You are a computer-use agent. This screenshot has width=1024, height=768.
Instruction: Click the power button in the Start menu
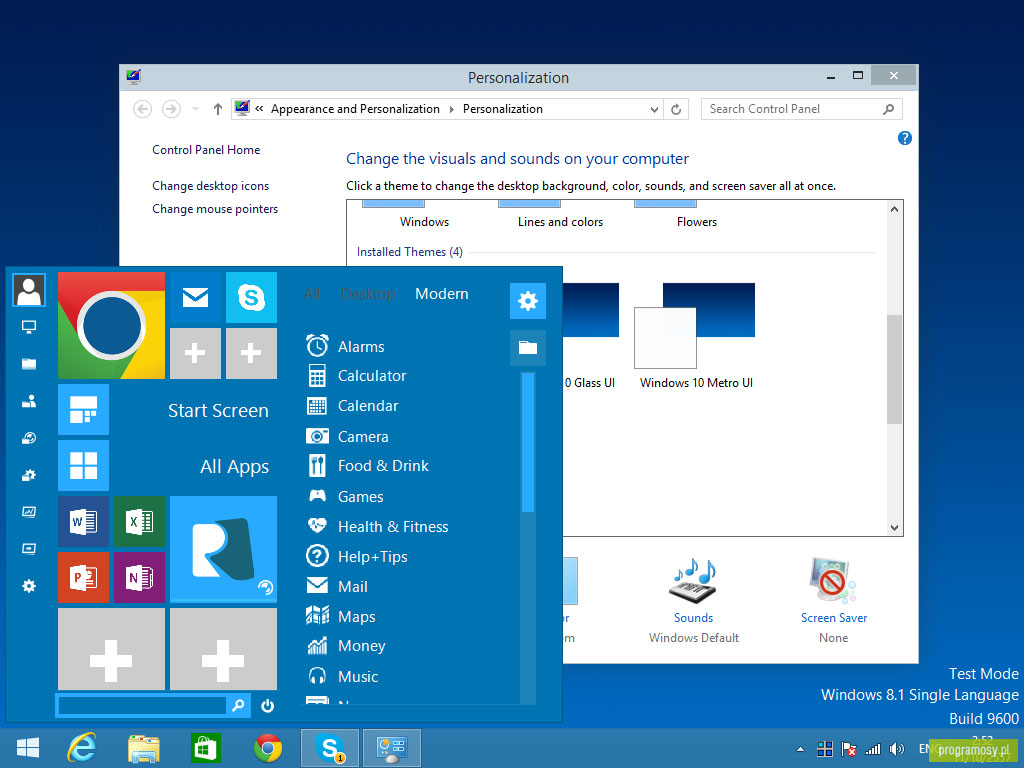[x=267, y=705]
